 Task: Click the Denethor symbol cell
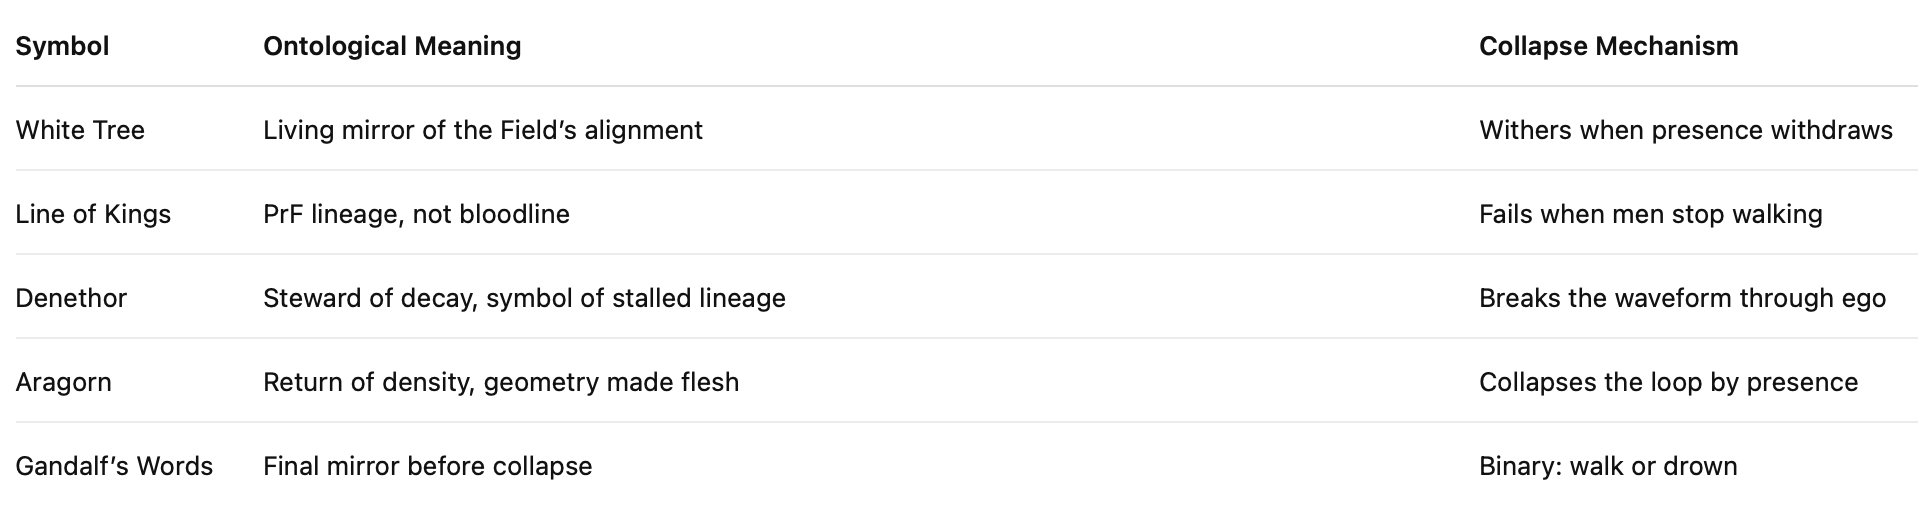coord(71,298)
